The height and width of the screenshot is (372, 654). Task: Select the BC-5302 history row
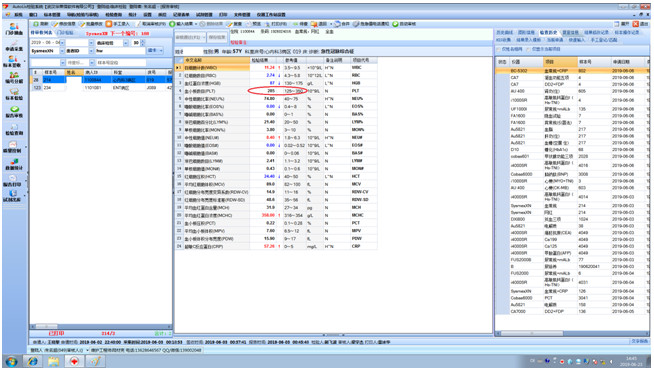572,71
